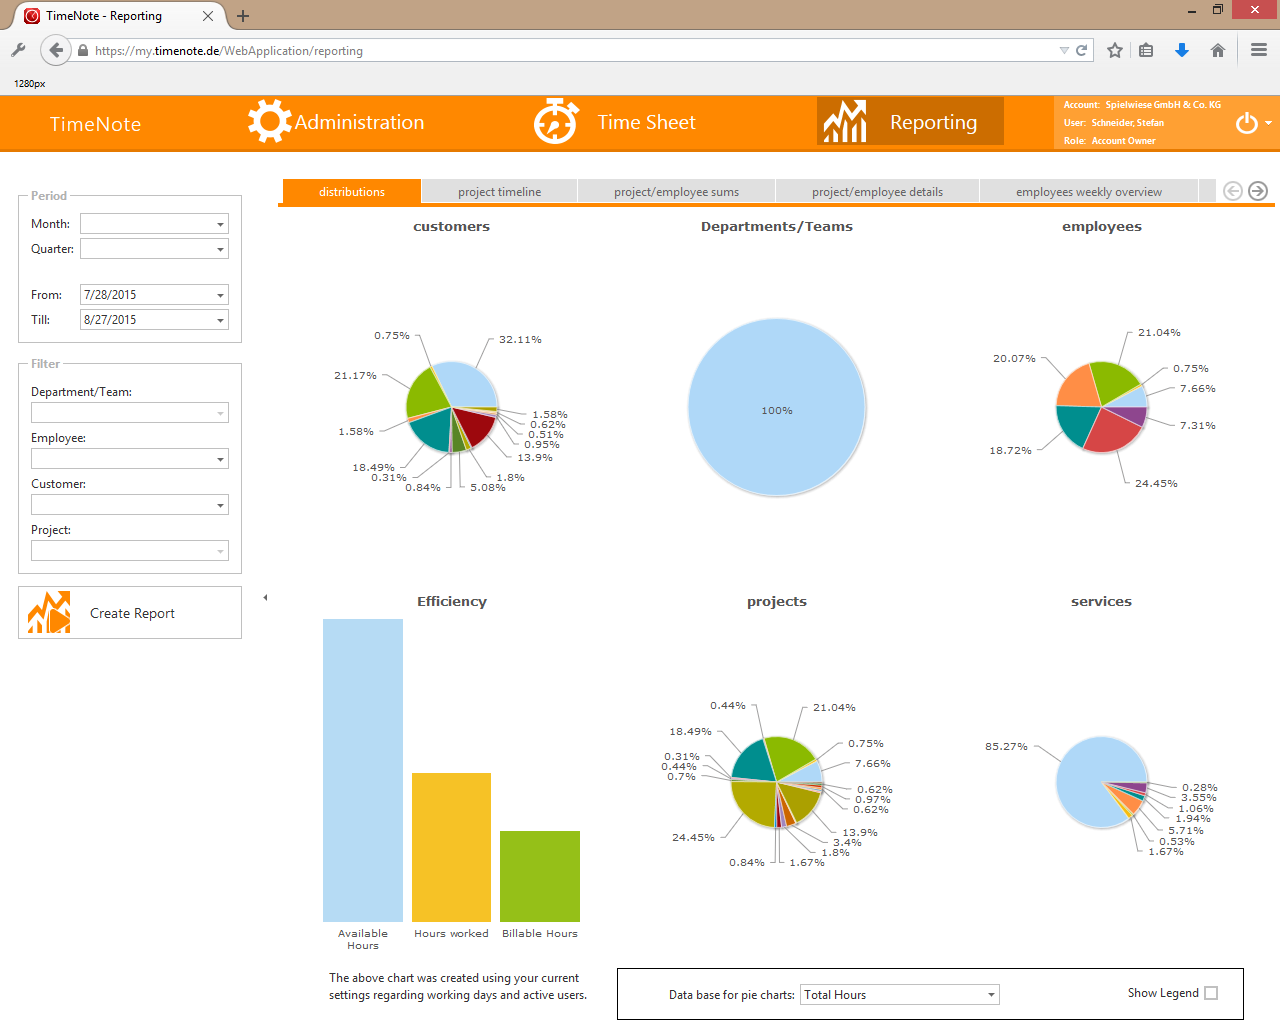This screenshot has height=1024, width=1280.
Task: Enable the Show Legend checkbox
Action: pos(1211,993)
